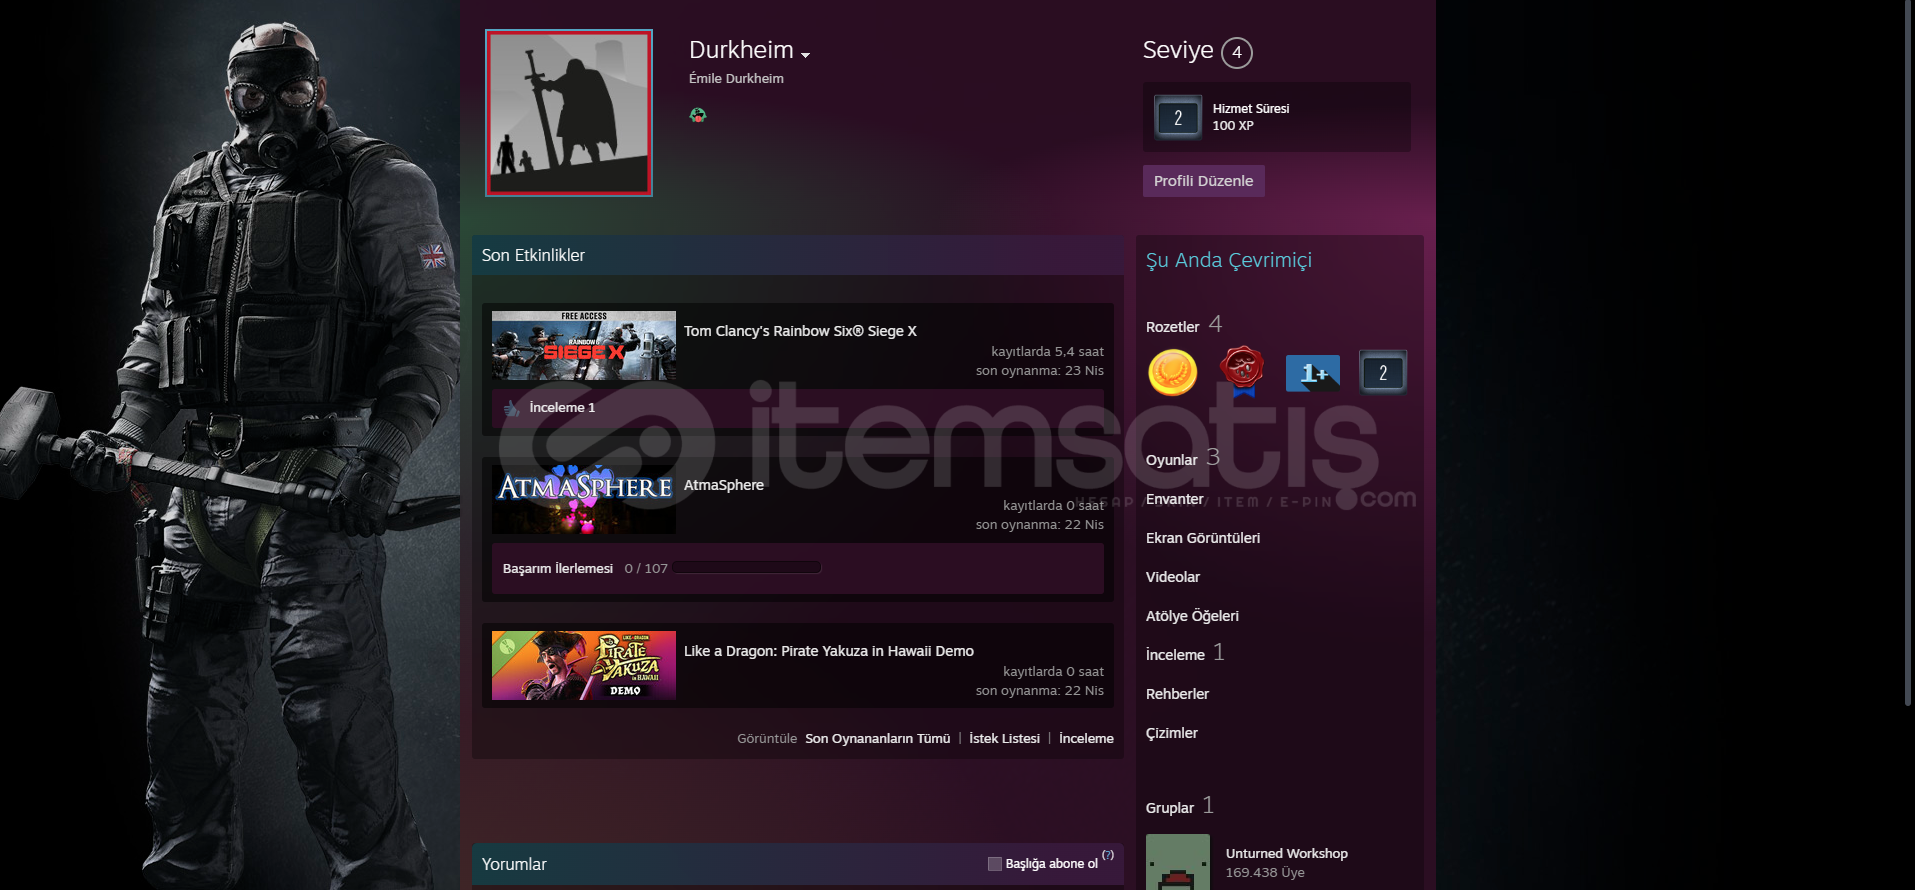Select the number 2 years badge in Rozetler row
This screenshot has width=1915, height=890.
tap(1383, 372)
